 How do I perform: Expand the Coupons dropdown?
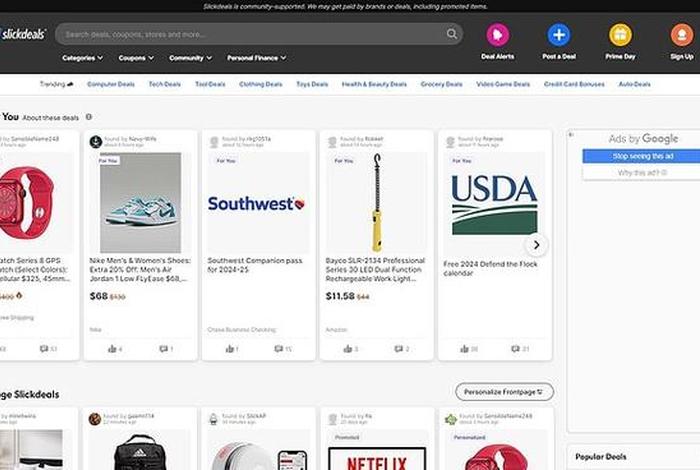(x=136, y=58)
